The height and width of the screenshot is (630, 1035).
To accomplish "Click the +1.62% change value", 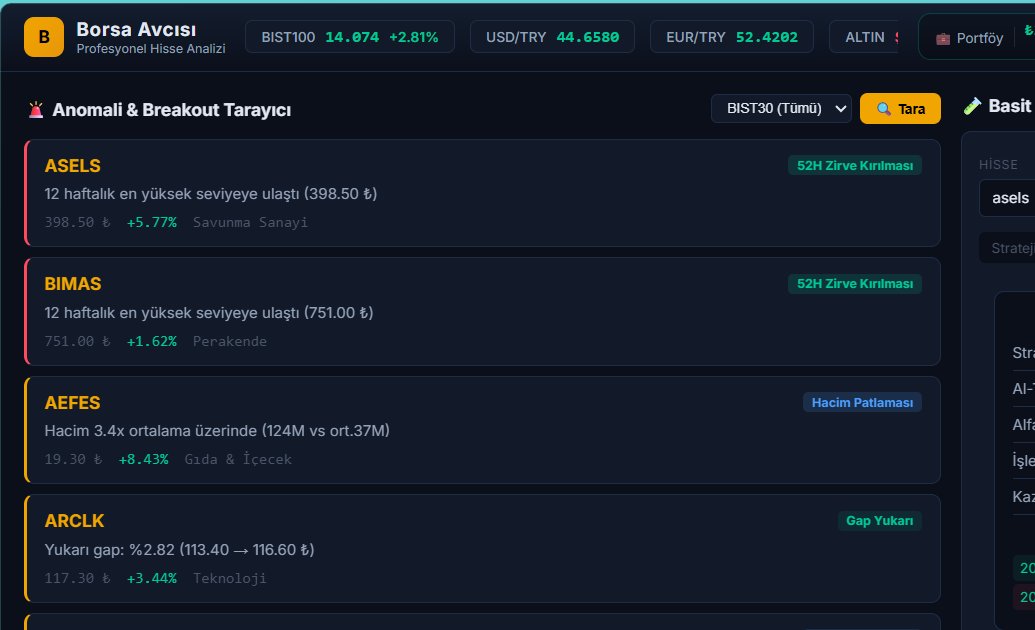I will pyautogui.click(x=152, y=341).
